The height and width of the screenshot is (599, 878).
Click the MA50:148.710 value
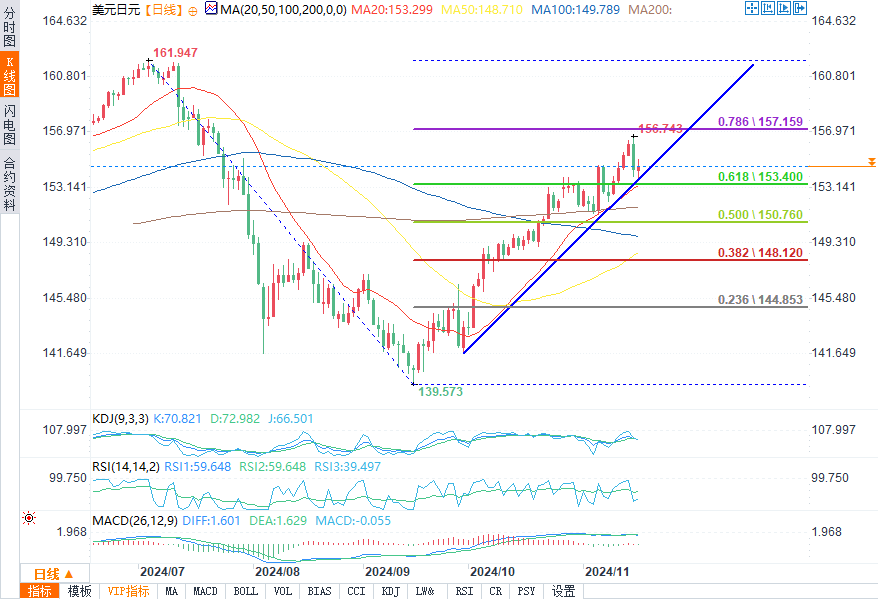point(482,10)
